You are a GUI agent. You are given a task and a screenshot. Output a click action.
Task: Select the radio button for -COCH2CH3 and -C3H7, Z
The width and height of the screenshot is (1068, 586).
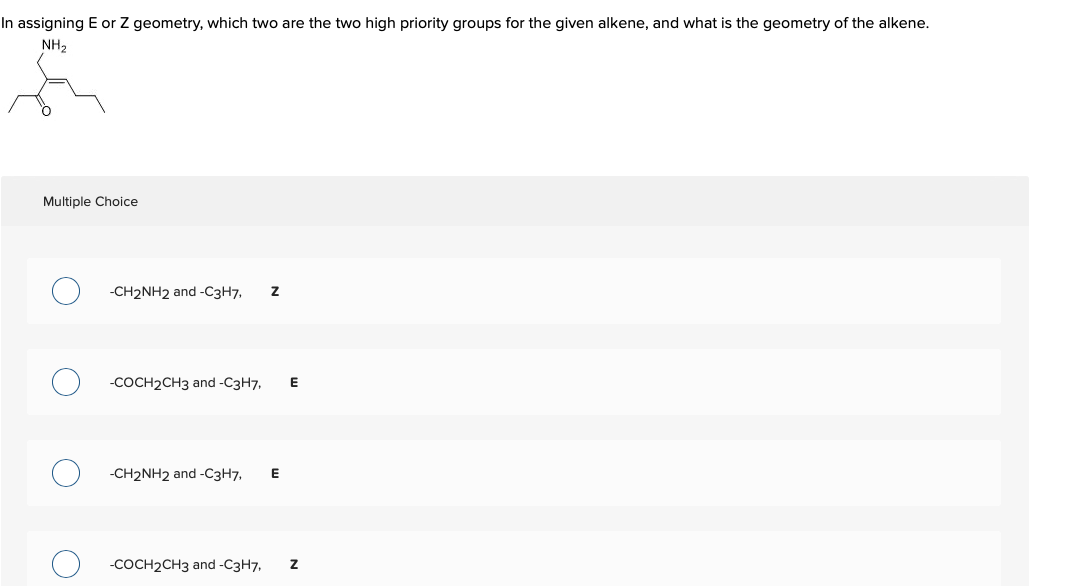[x=66, y=564]
